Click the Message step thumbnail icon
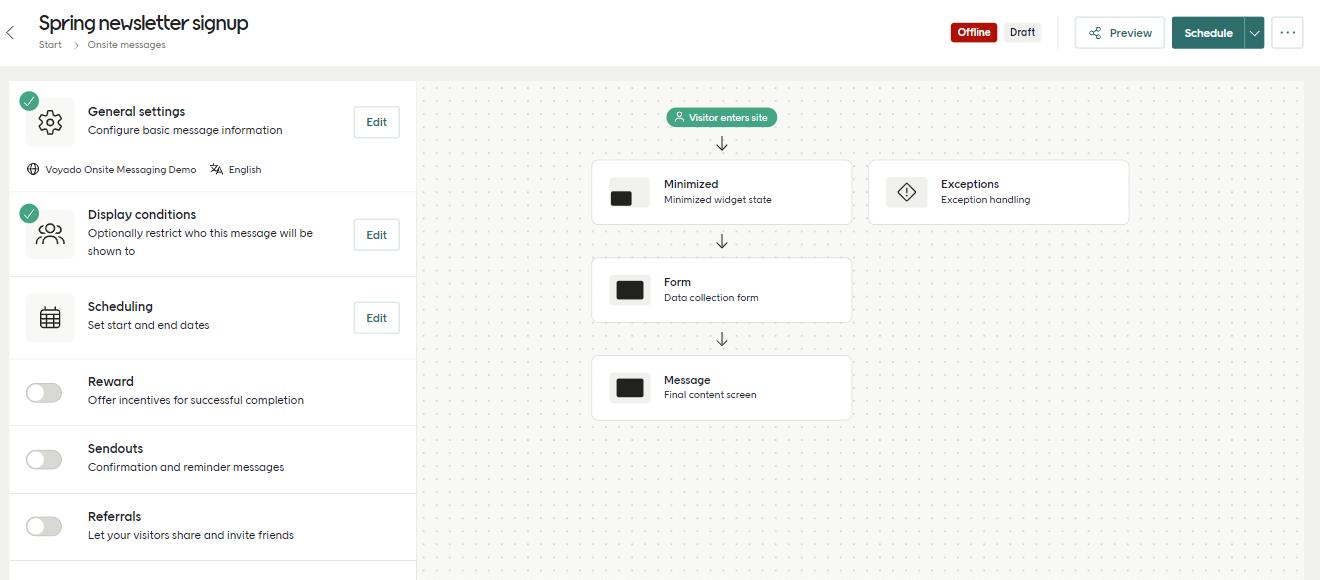Screen dimensions: 1320x580 point(630,388)
